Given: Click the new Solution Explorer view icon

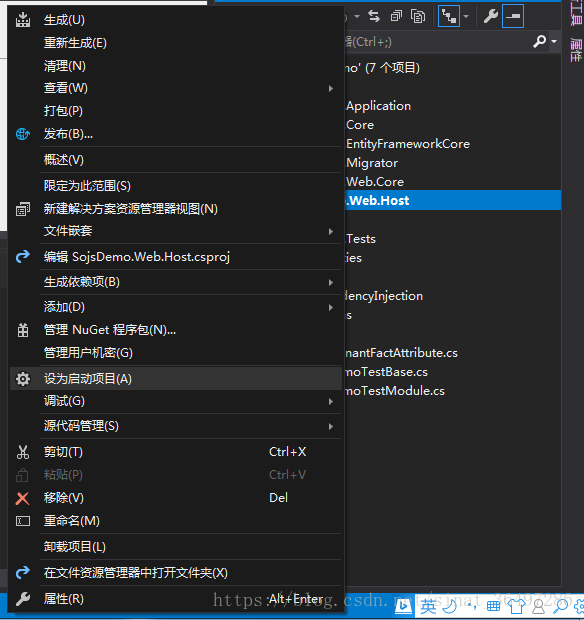Looking at the screenshot, I should point(23,209).
